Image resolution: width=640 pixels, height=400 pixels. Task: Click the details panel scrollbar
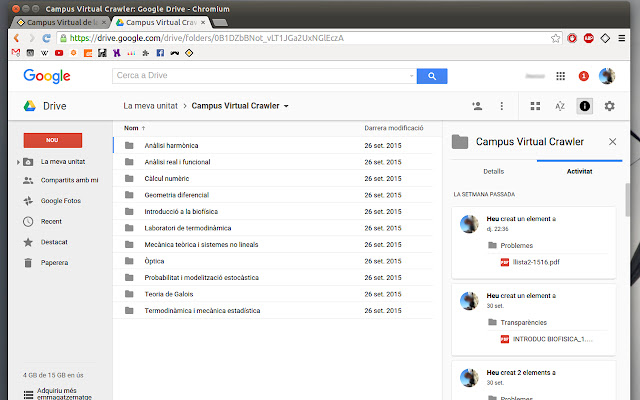point(628,200)
